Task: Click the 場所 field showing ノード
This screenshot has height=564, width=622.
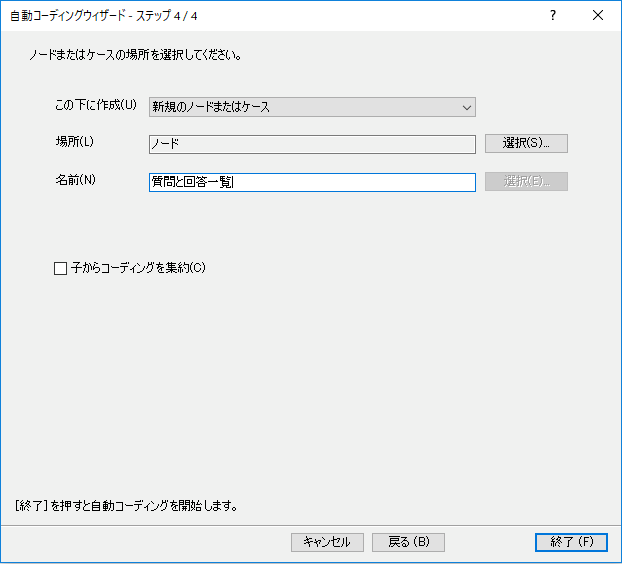Action: pos(311,144)
